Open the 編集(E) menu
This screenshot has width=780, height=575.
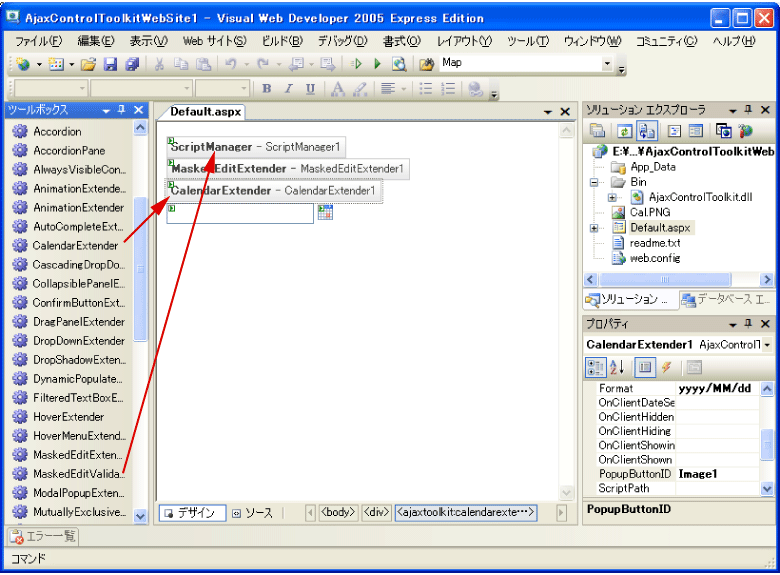tap(96, 41)
